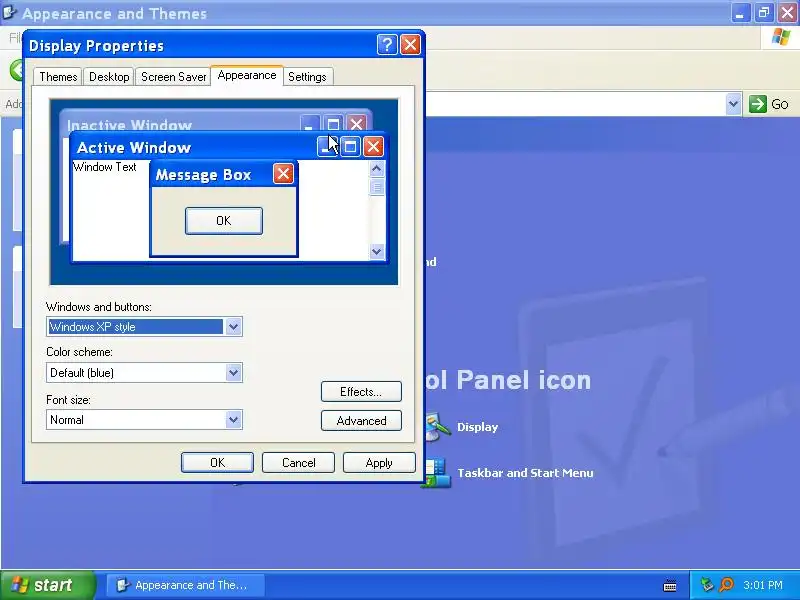
Task: Click the on-screen keyboard tray icon
Action: (x=670, y=586)
